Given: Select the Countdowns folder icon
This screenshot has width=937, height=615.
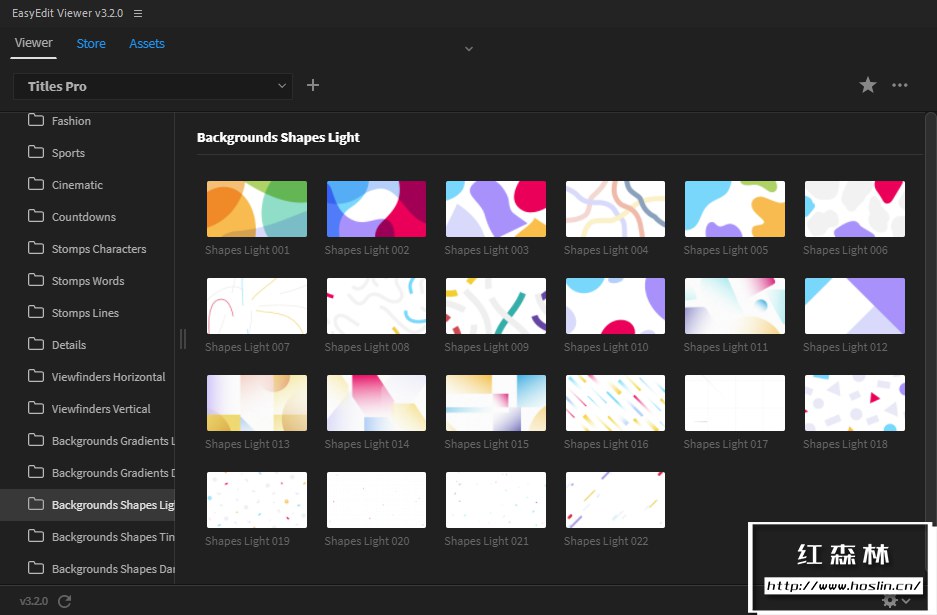Looking at the screenshot, I should click(x=36, y=216).
